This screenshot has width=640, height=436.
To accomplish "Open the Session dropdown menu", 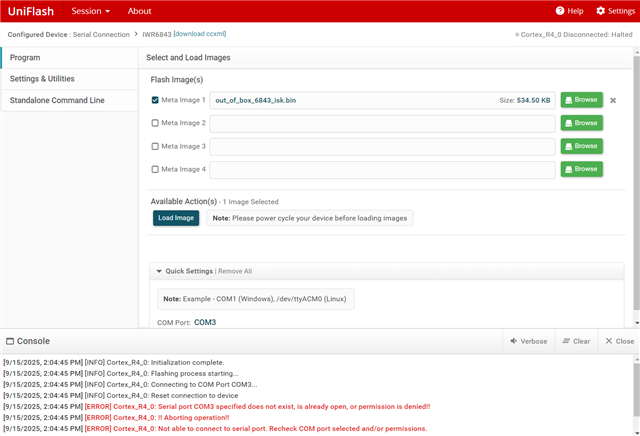I will pyautogui.click(x=91, y=11).
